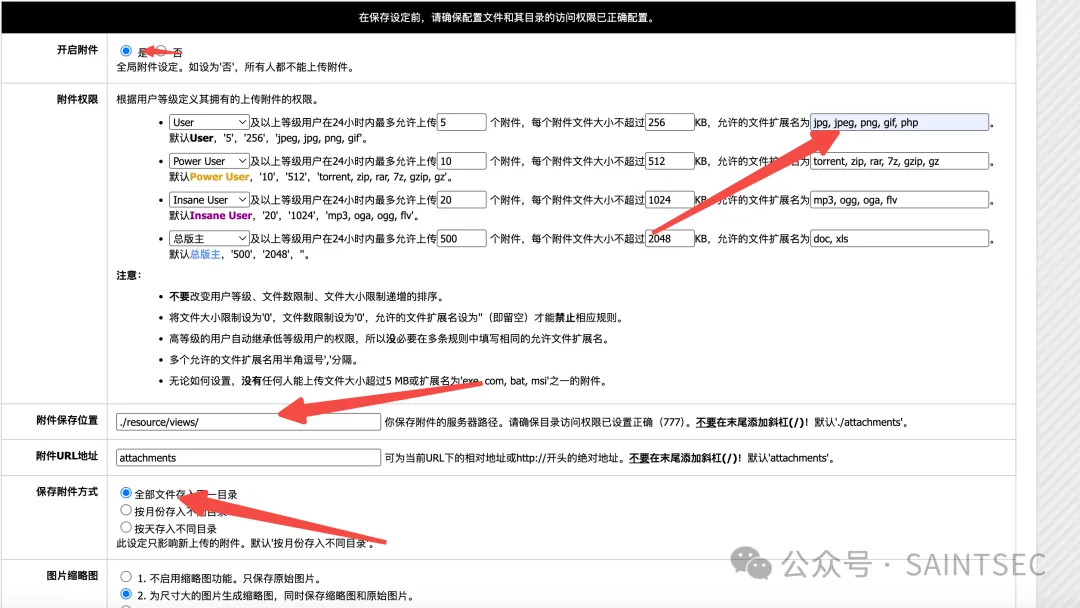Expand the '总版主' level dropdown
Viewport: 1080px width, 608px height.
point(209,239)
